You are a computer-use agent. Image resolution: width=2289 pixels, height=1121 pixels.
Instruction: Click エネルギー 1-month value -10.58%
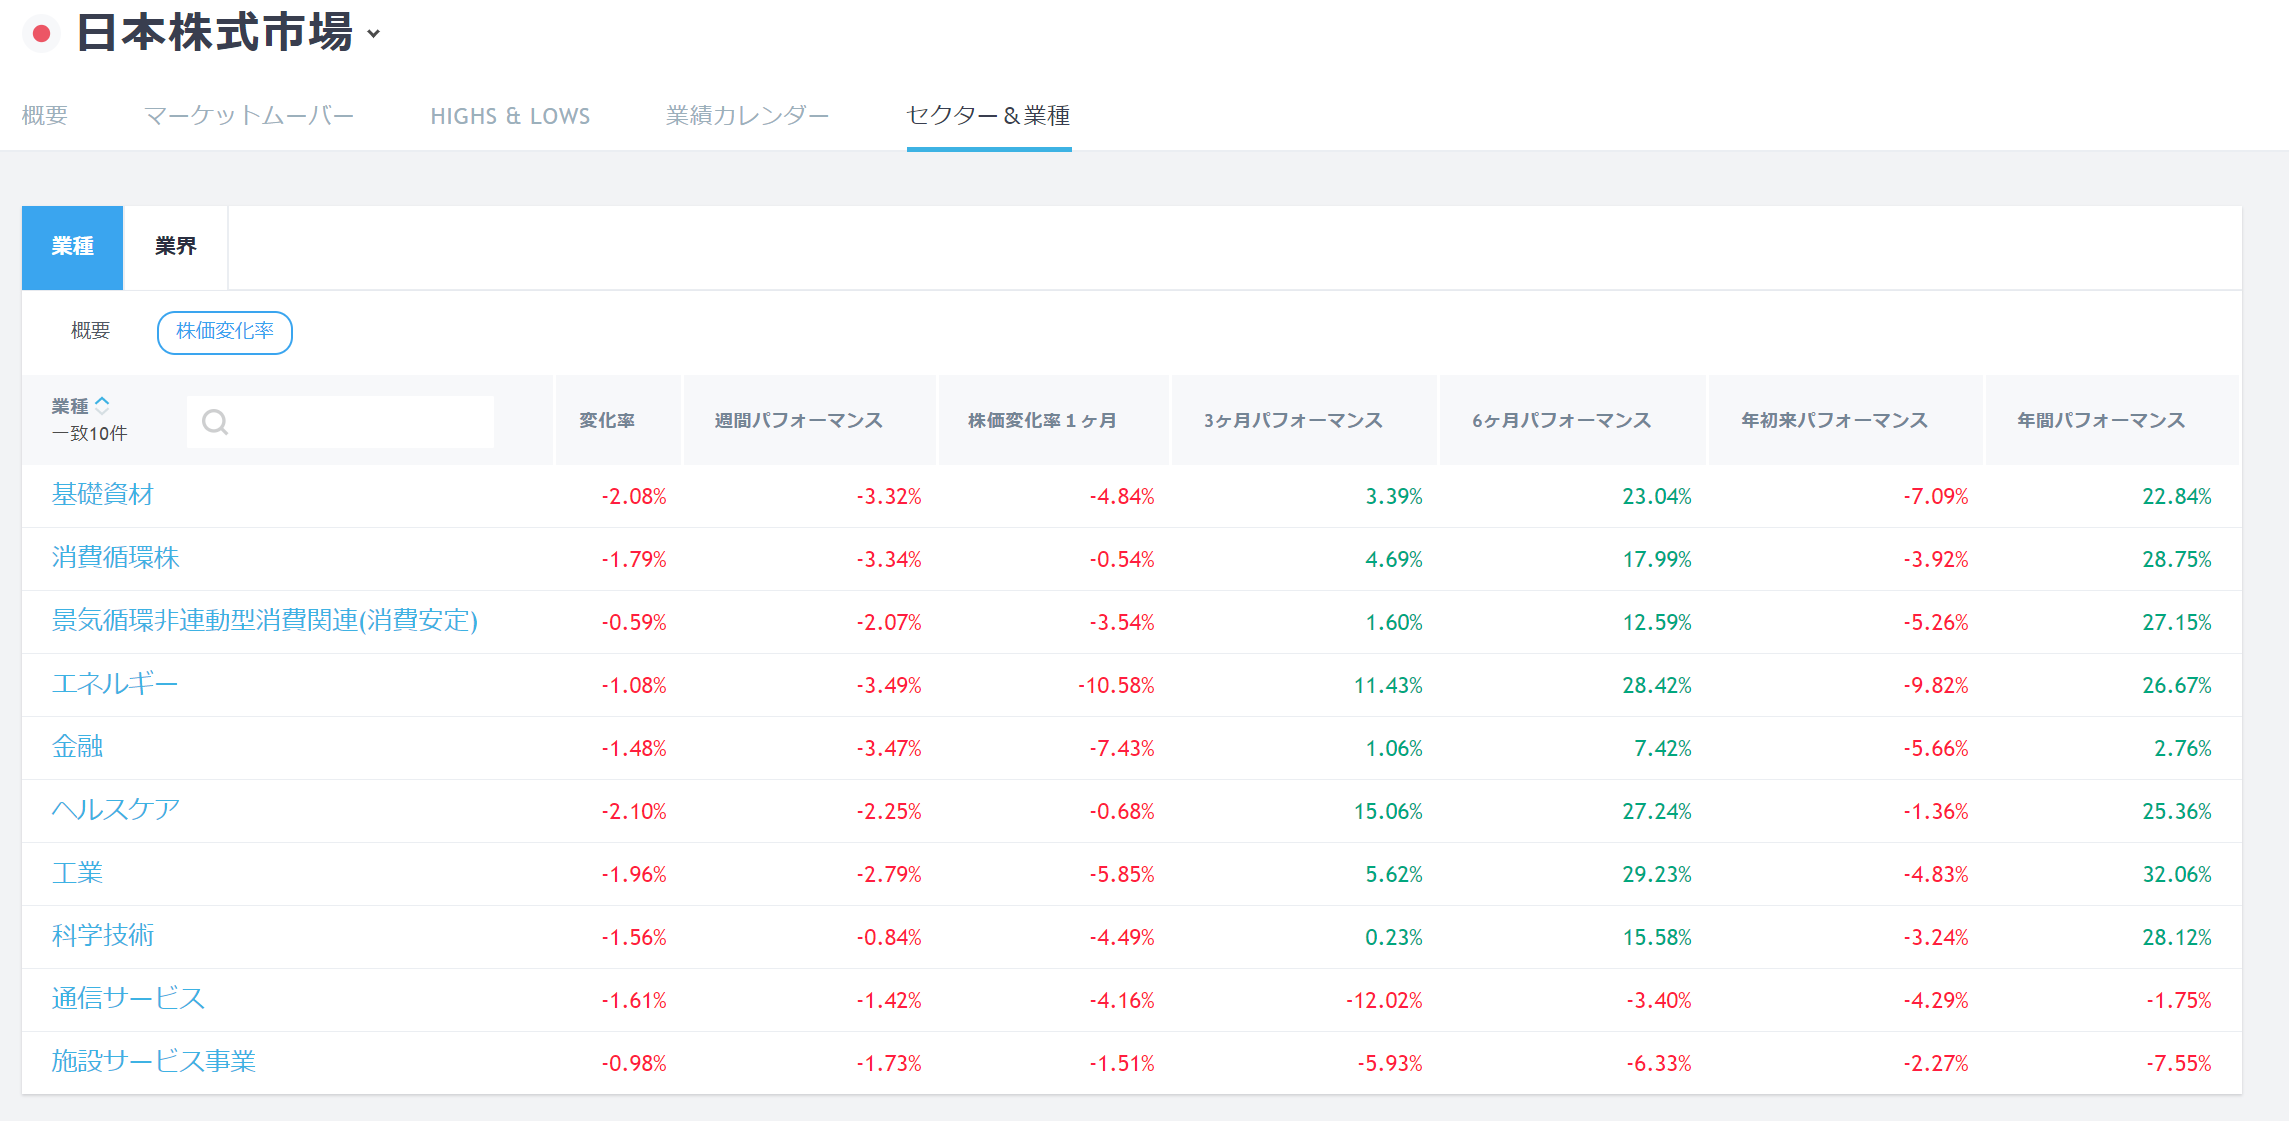[x=1116, y=686]
